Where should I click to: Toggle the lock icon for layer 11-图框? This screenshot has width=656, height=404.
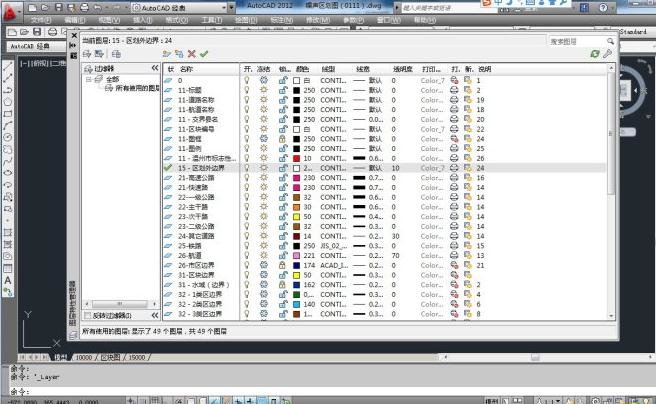click(283, 138)
